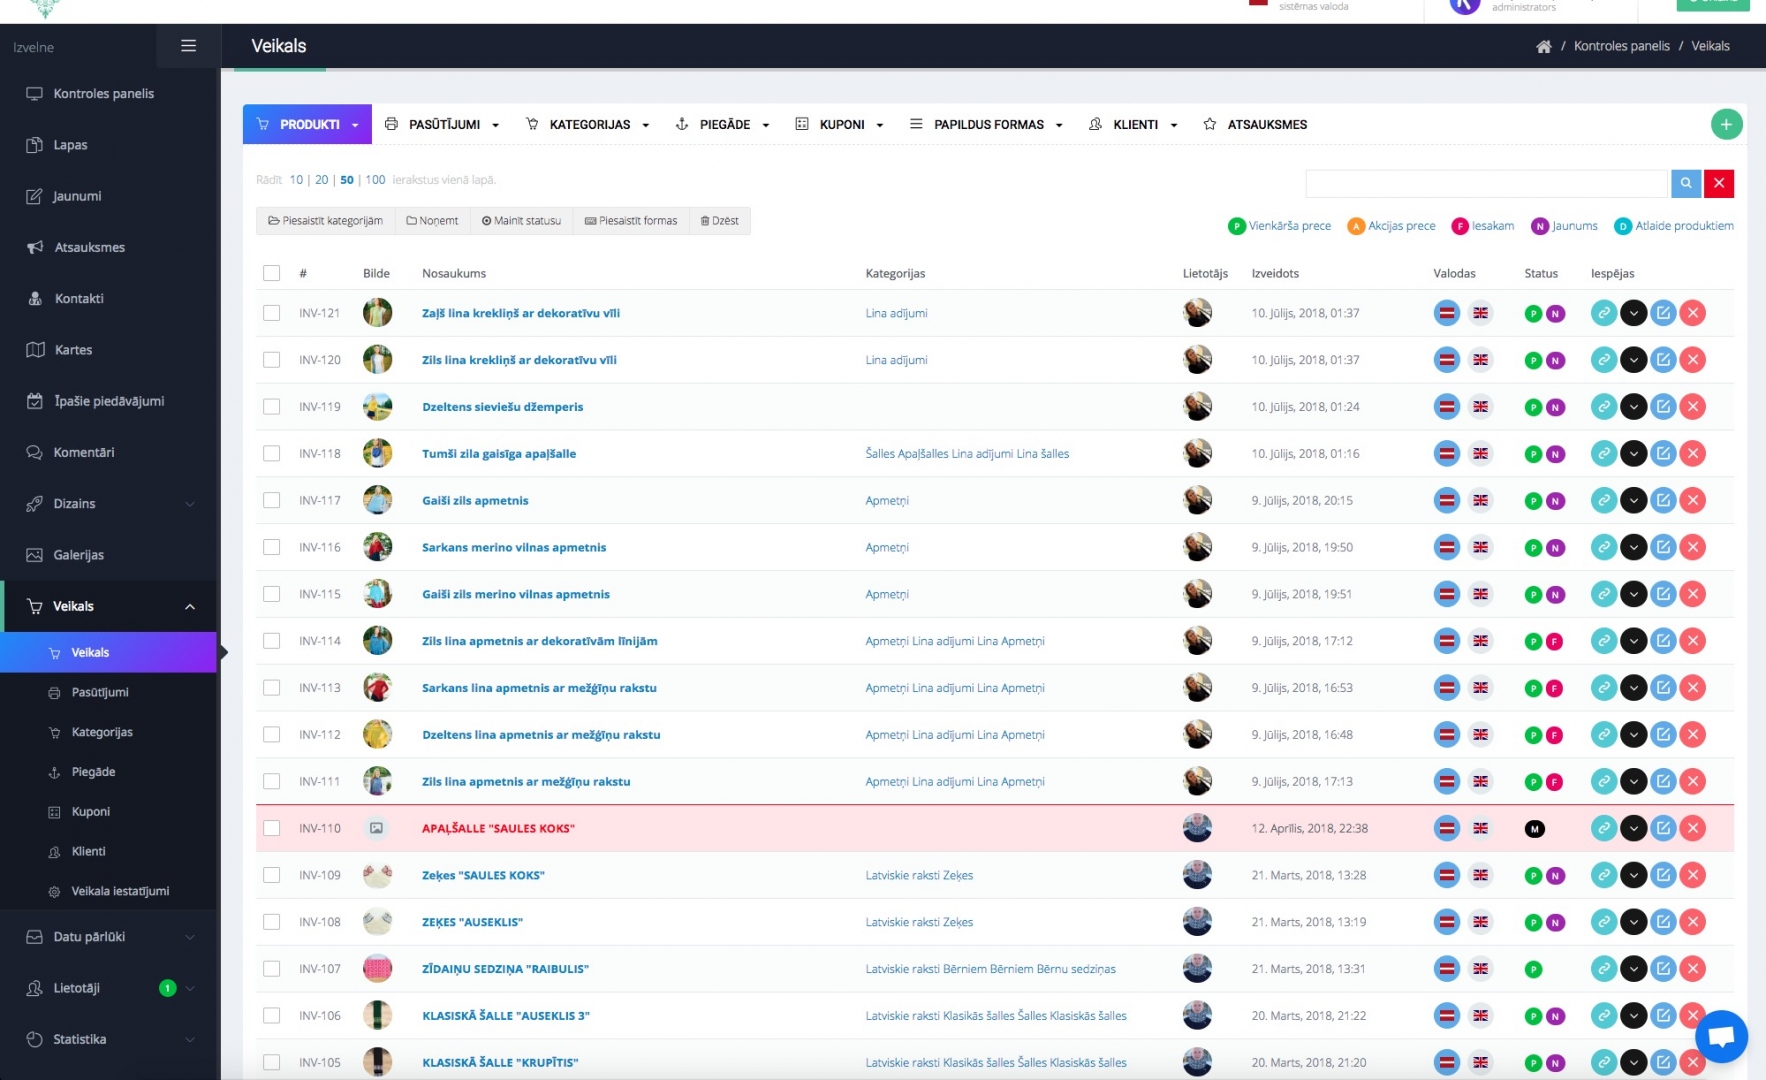Open the KATEGORIJAS dropdown tab
Screen dimensions: 1766x1080
(588, 124)
